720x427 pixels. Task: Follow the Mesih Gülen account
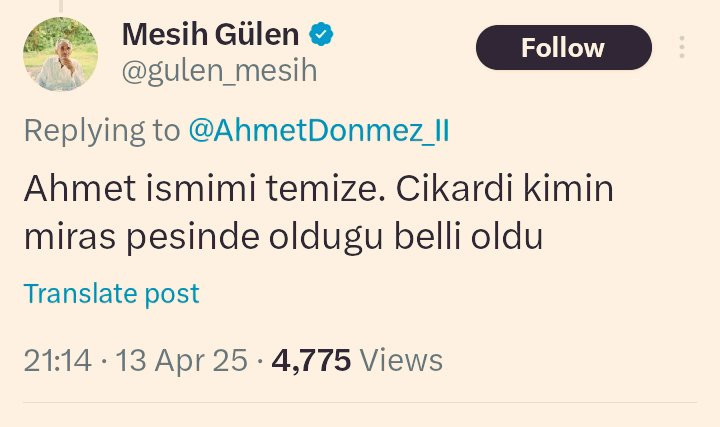pos(564,48)
